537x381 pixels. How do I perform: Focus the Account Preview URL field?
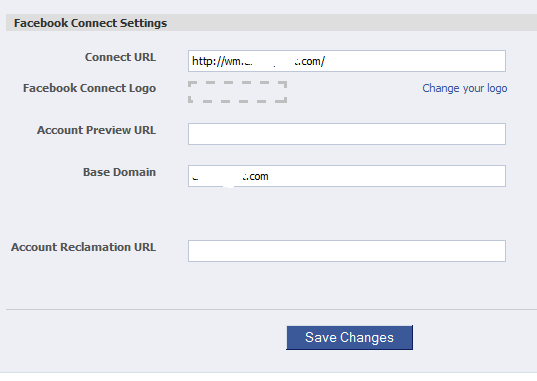click(347, 134)
